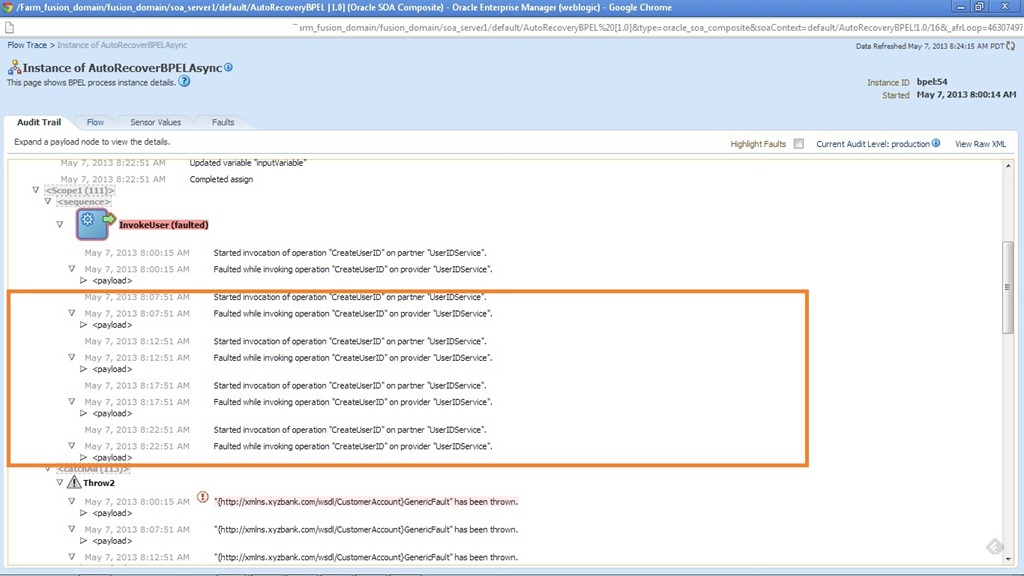Screen dimensions: 1024x576
Task: Collapse the Scope1 (111) node
Action: pos(36,190)
